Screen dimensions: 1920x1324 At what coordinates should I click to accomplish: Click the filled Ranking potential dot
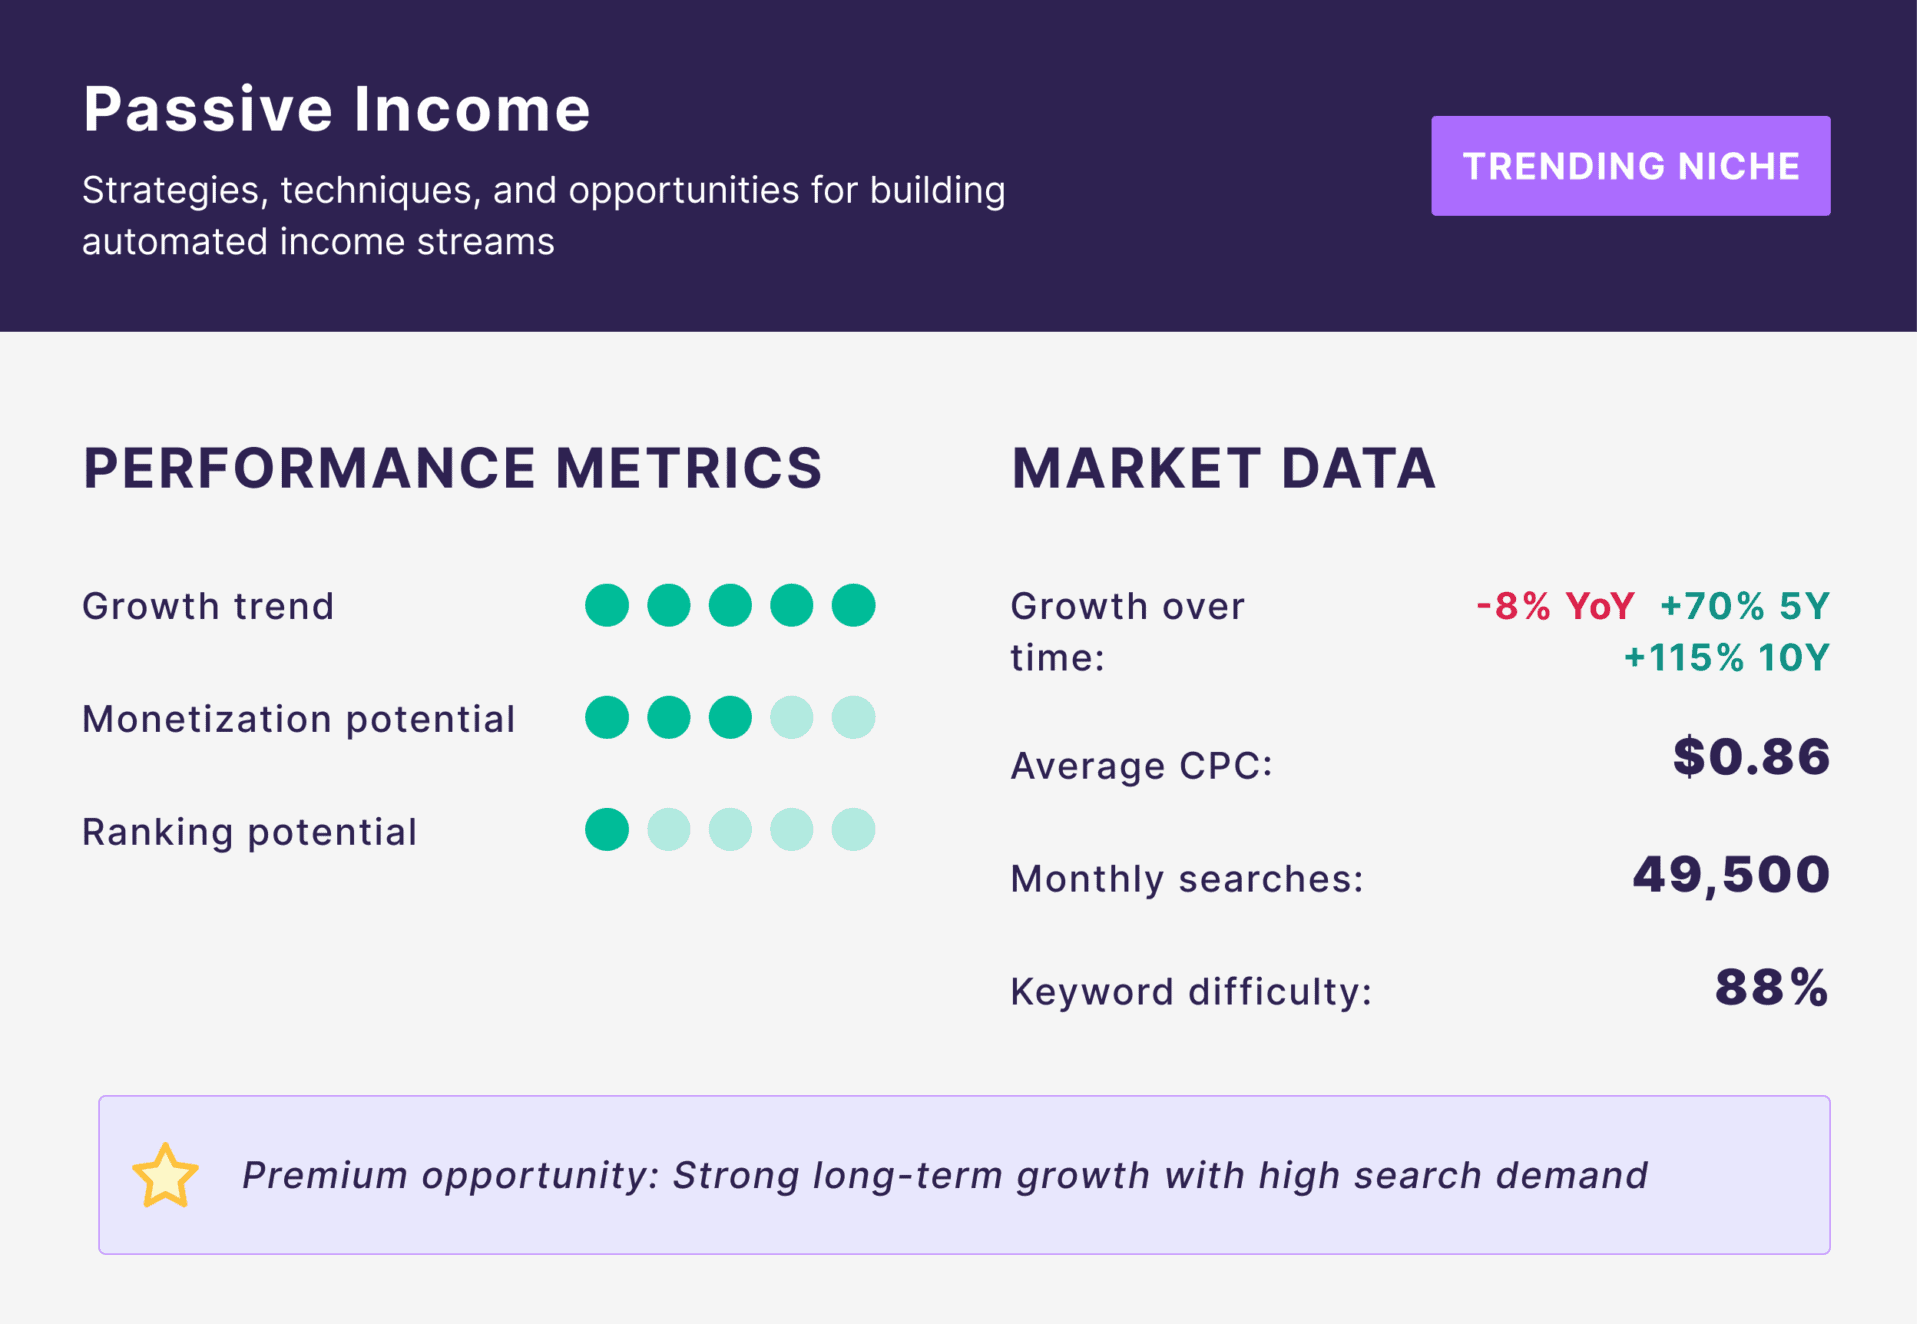point(607,830)
